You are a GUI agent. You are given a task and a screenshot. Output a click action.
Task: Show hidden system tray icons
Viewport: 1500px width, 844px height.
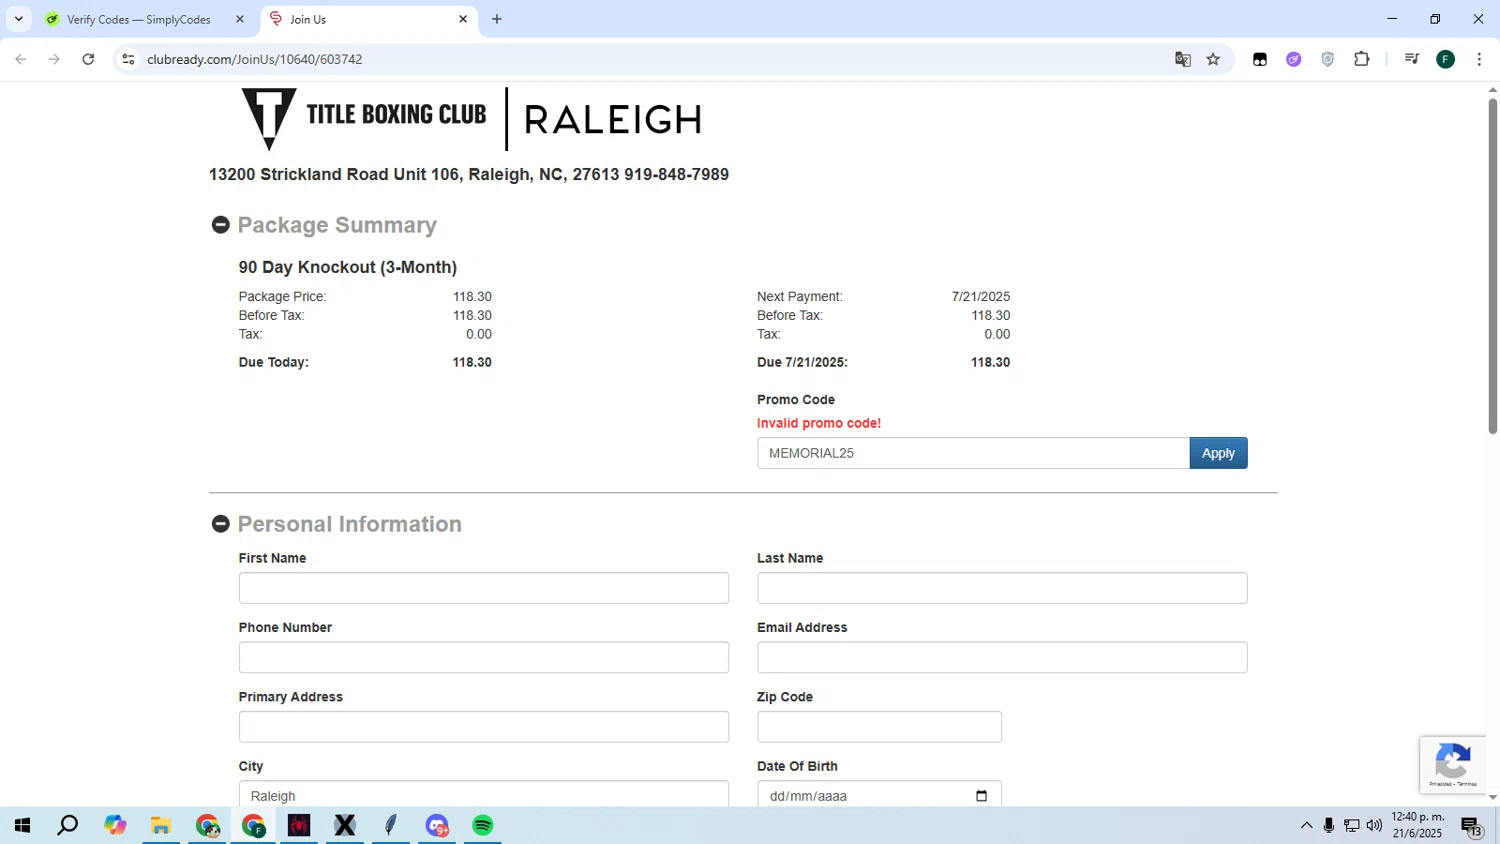(1306, 825)
